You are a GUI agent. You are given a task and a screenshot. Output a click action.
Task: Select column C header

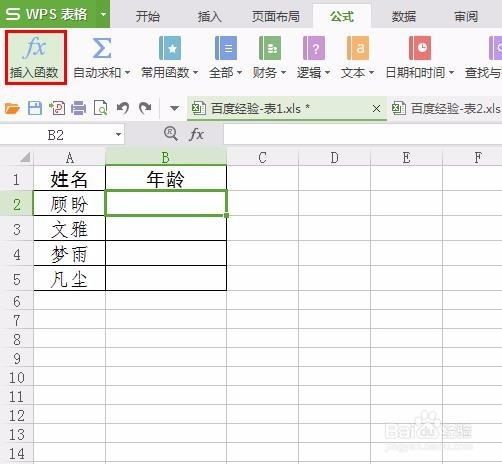263,157
